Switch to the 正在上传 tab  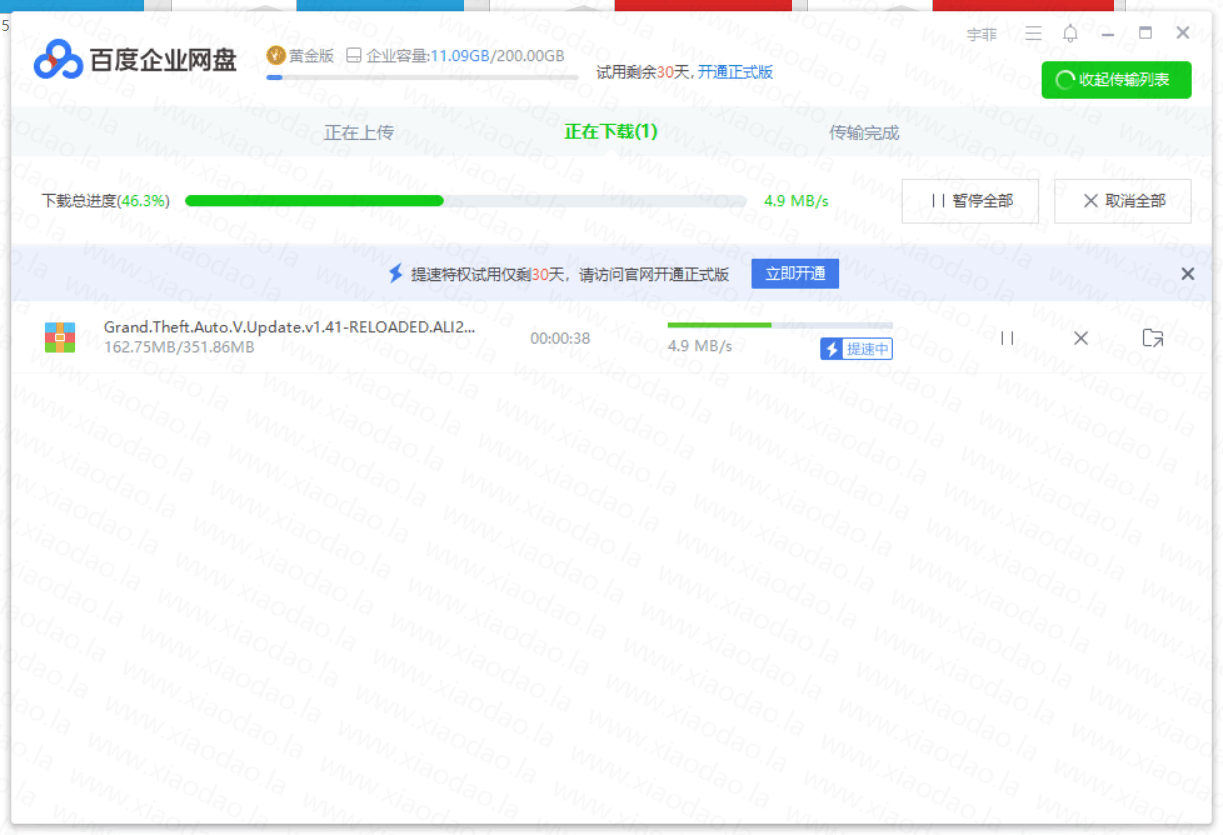359,133
